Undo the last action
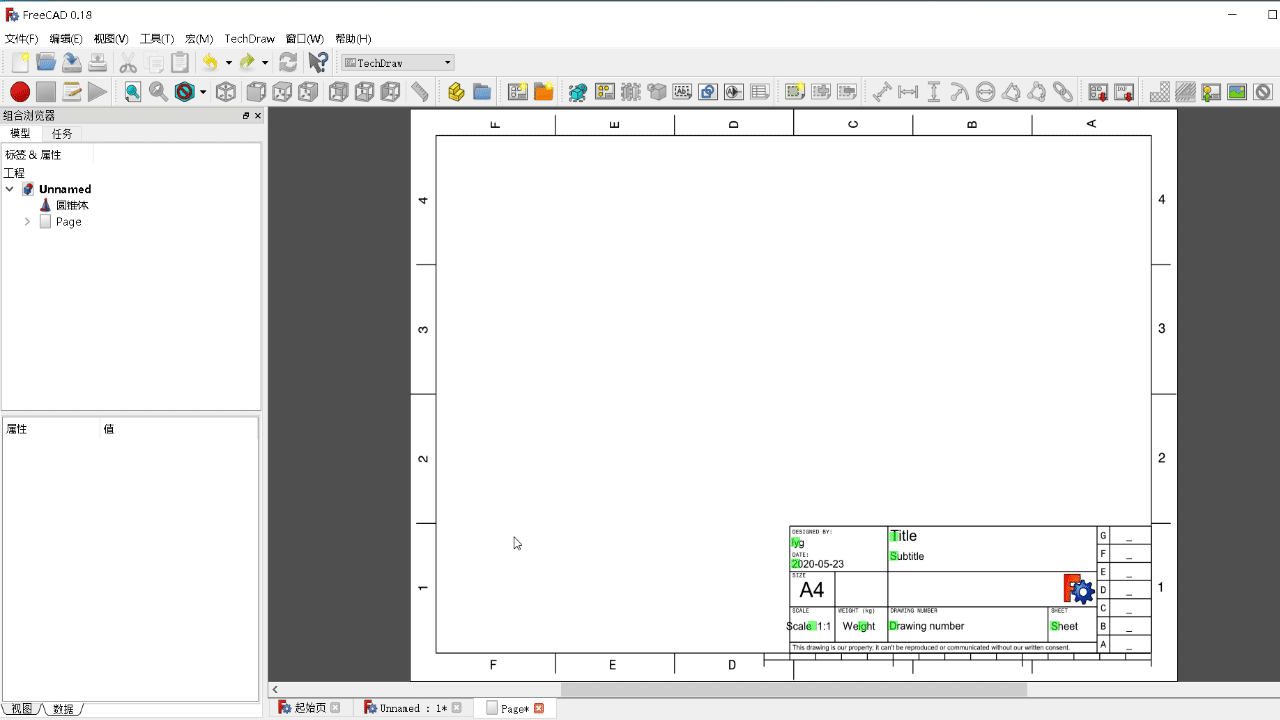 click(210, 62)
